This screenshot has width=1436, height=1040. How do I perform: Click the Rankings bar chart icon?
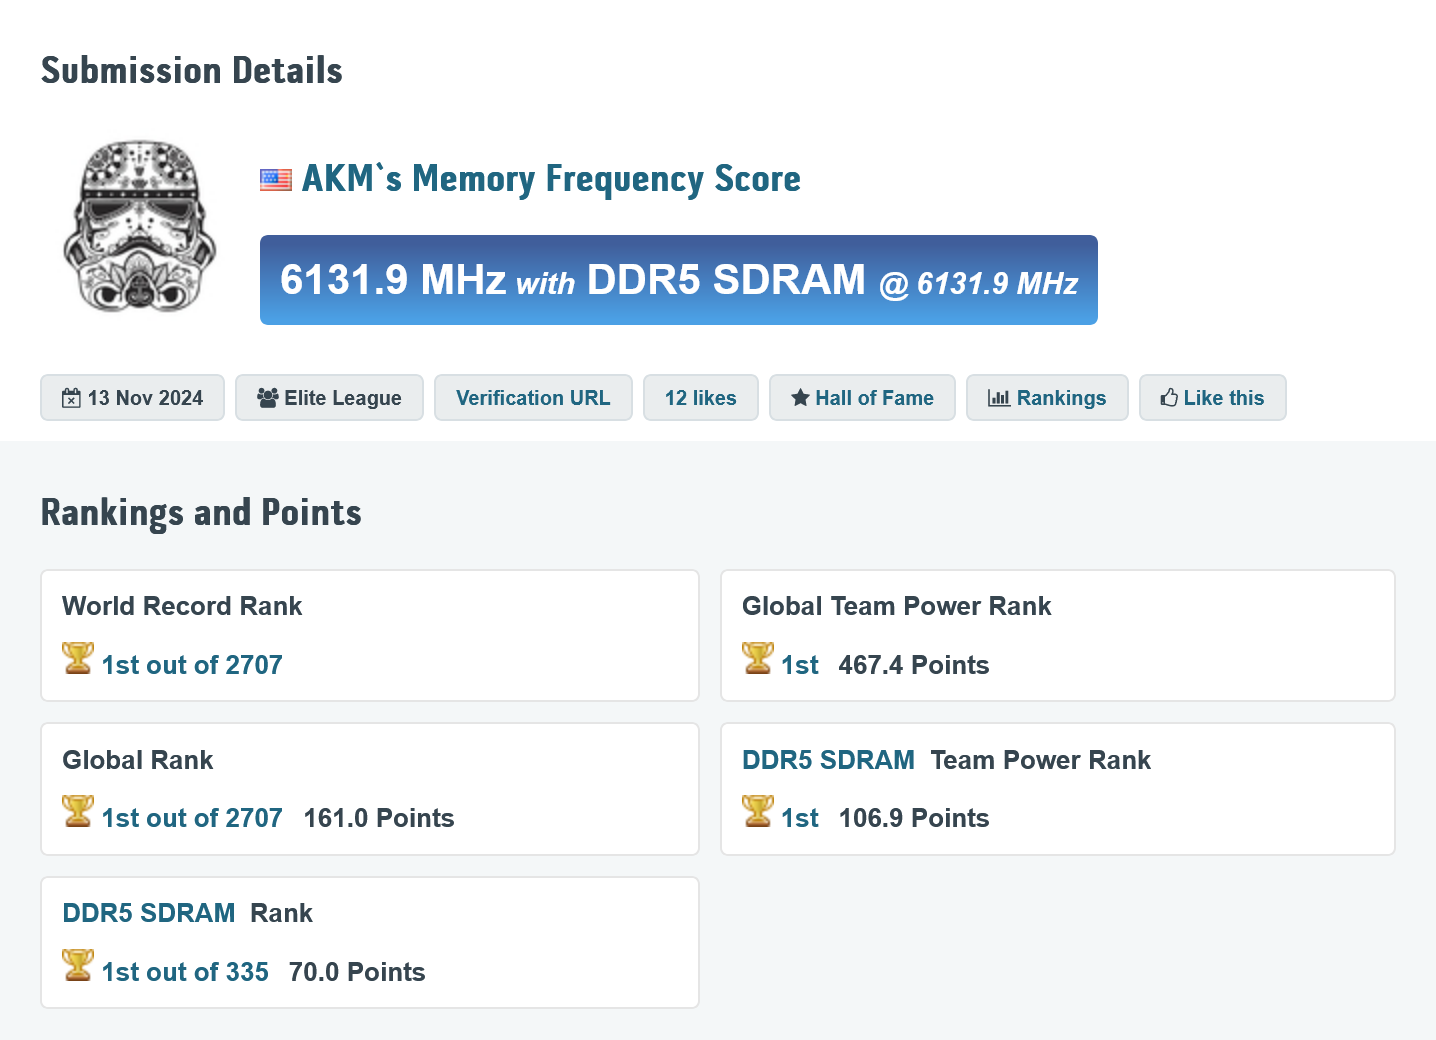(x=998, y=398)
